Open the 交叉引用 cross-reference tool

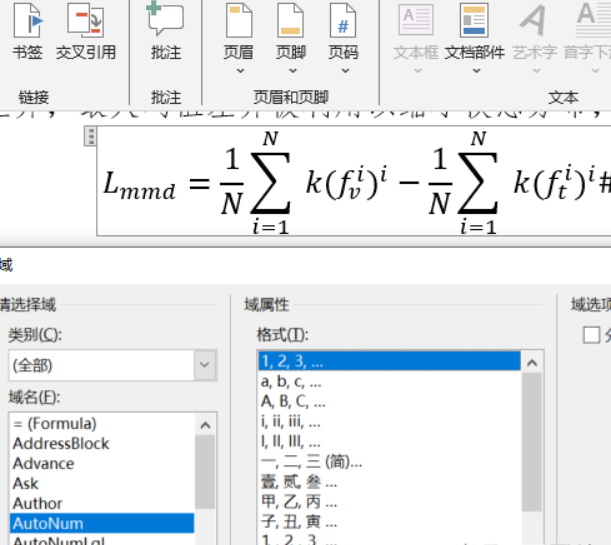click(86, 31)
